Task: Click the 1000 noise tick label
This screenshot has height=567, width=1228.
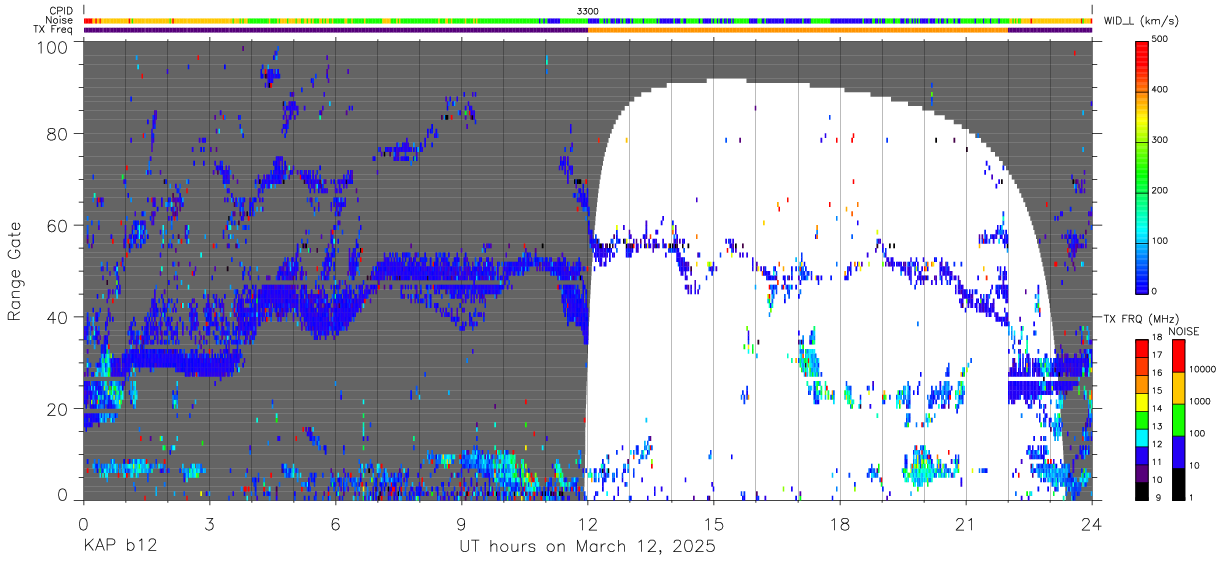Action: tap(1201, 401)
